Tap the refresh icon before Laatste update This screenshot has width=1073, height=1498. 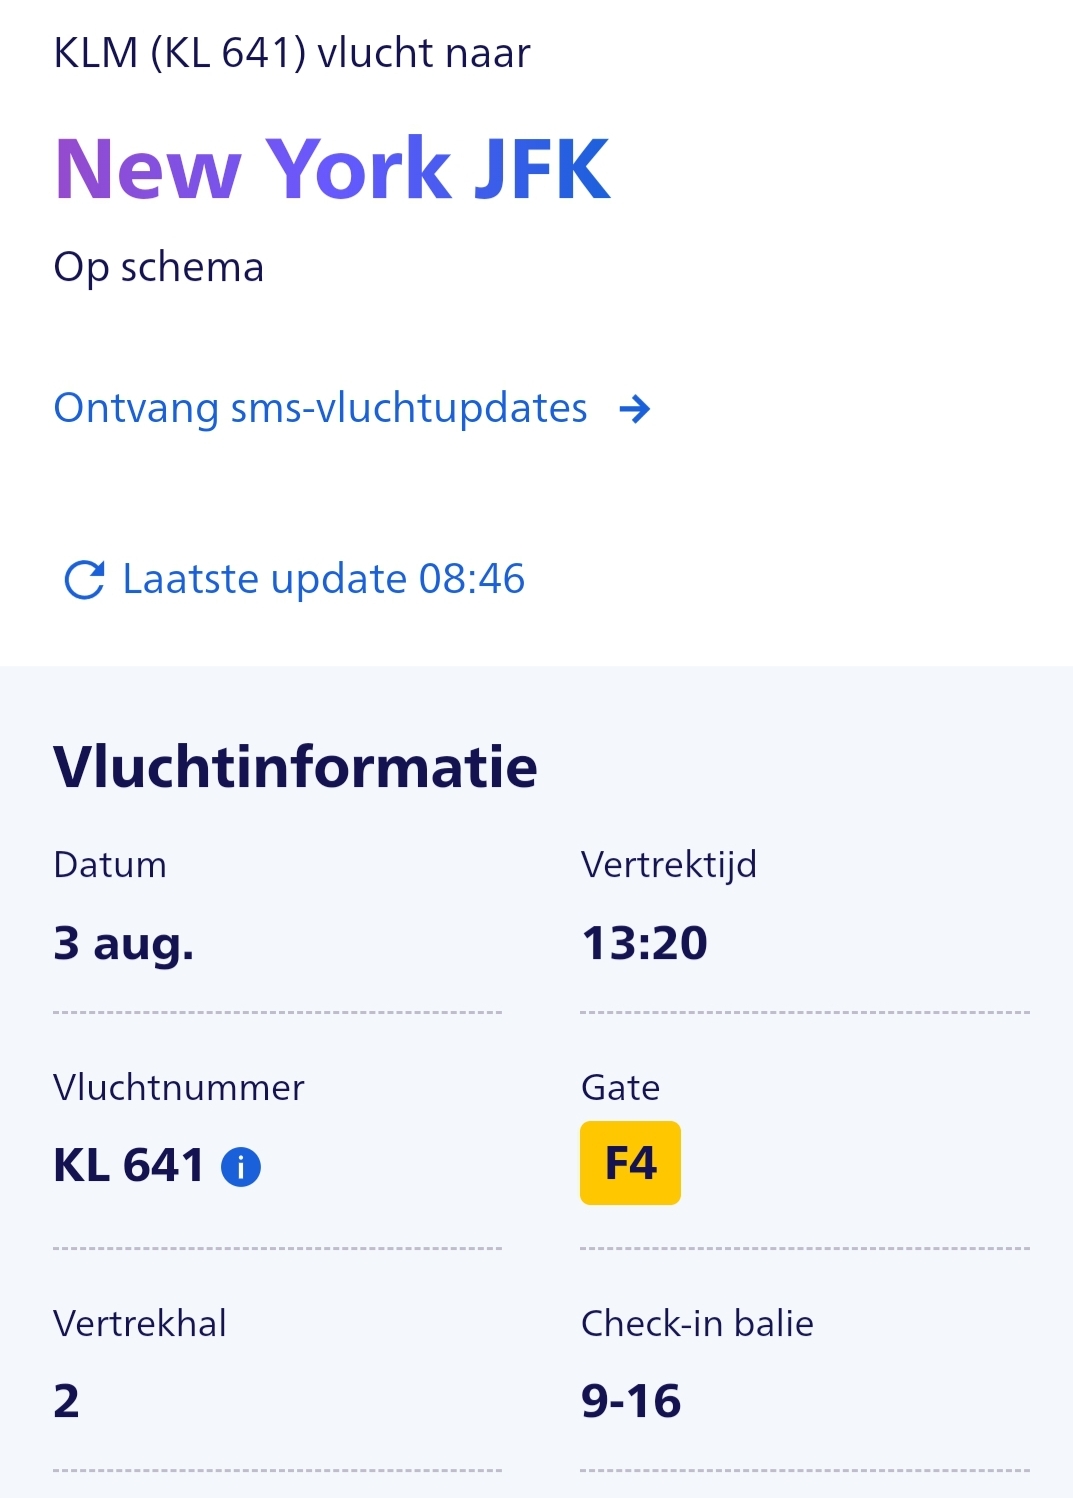84,580
